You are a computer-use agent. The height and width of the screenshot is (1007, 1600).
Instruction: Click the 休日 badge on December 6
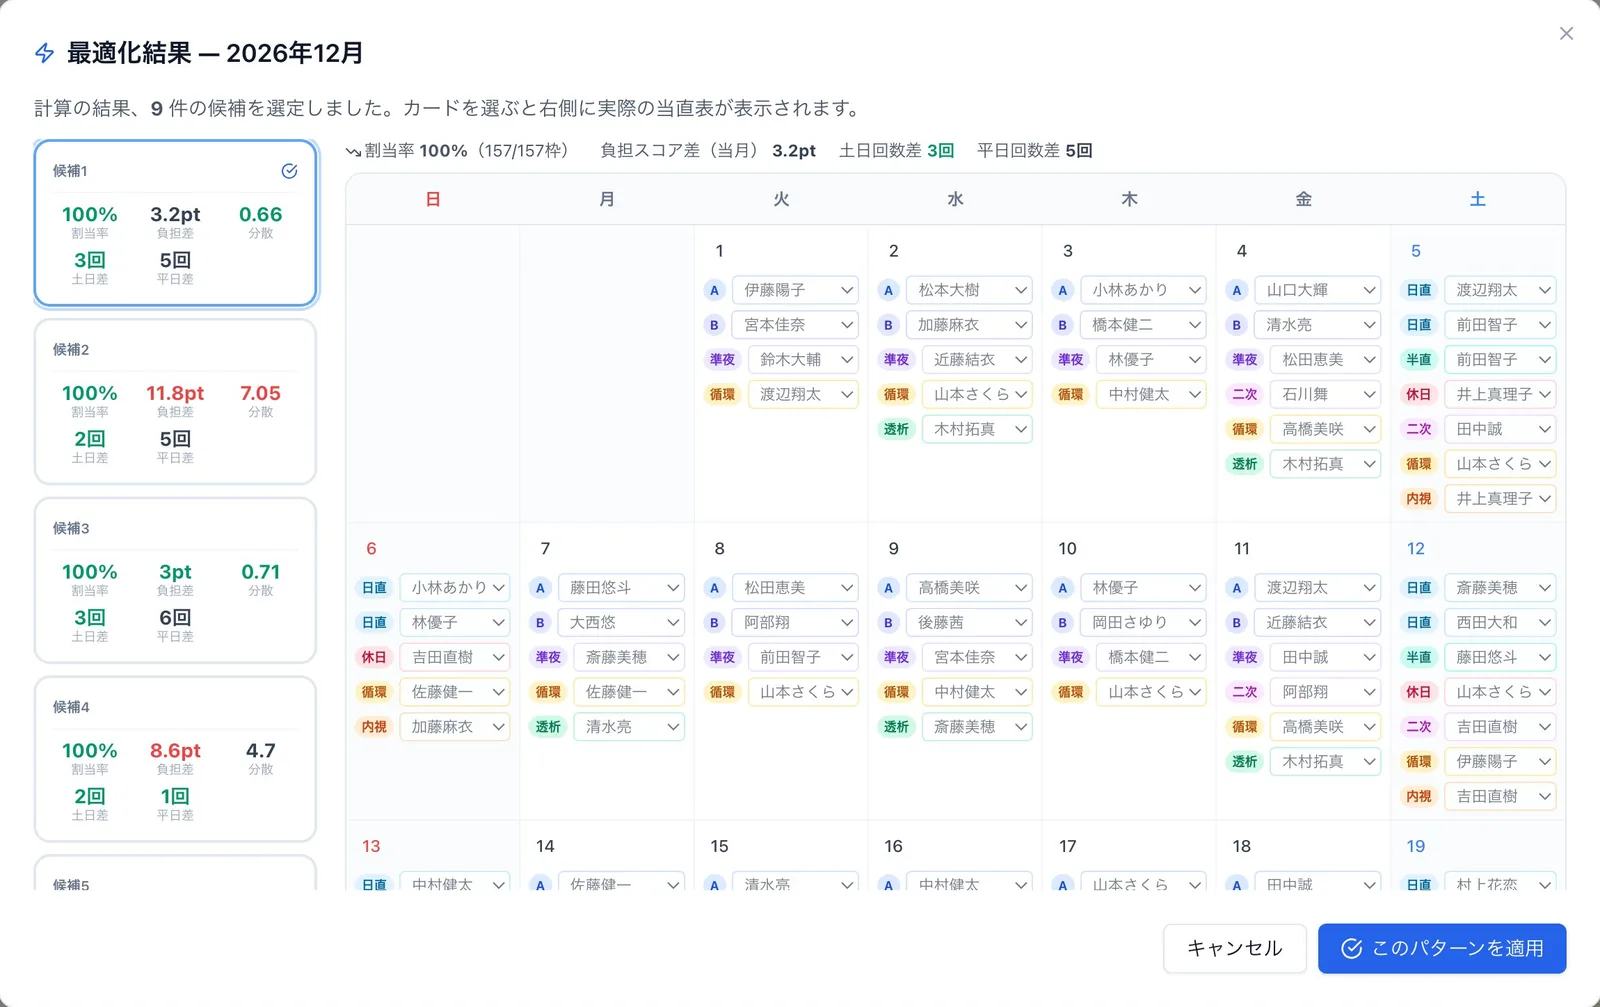pos(374,657)
